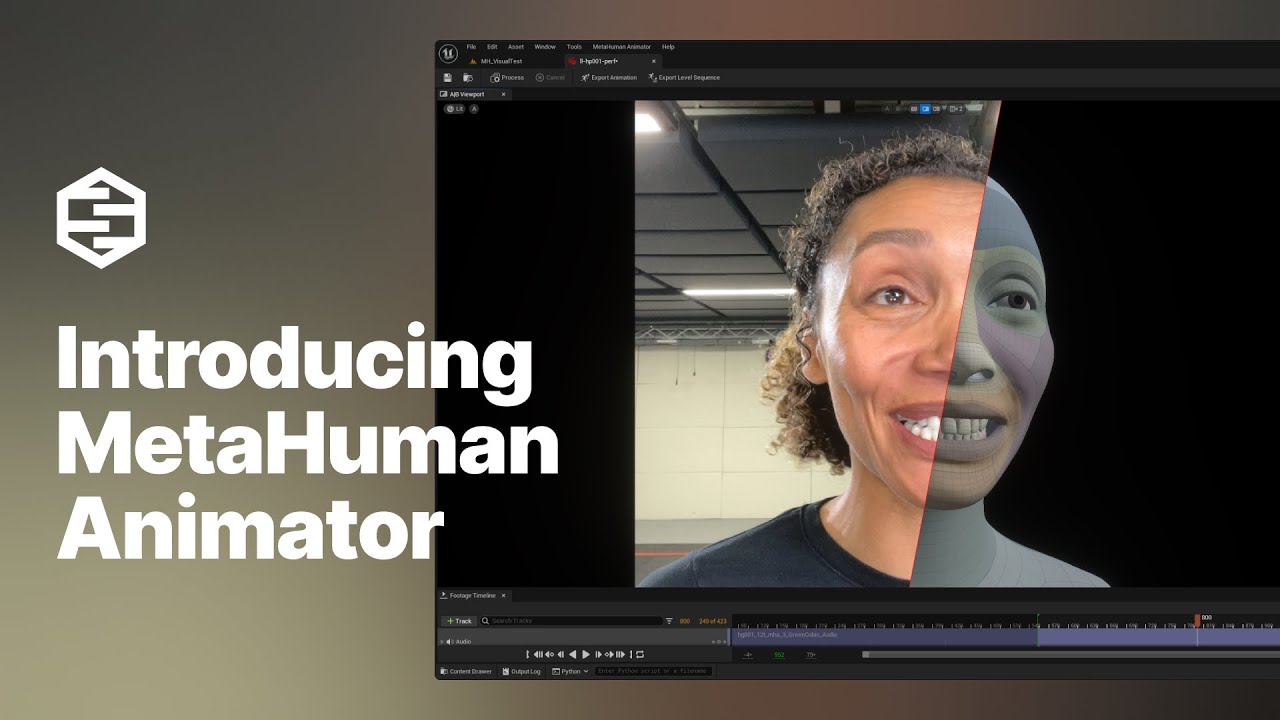Step to the previous key
Image resolution: width=1280 pixels, height=720 pixels.
[550, 654]
